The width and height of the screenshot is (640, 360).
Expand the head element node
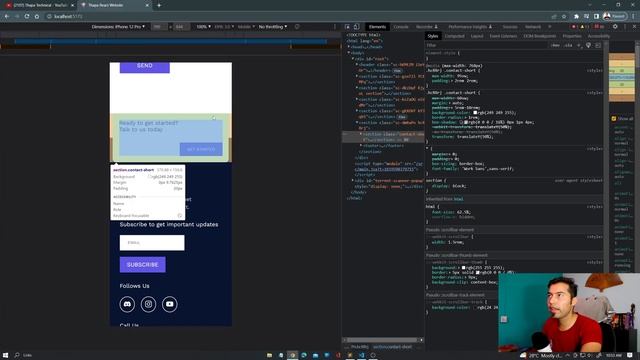pyautogui.click(x=349, y=47)
